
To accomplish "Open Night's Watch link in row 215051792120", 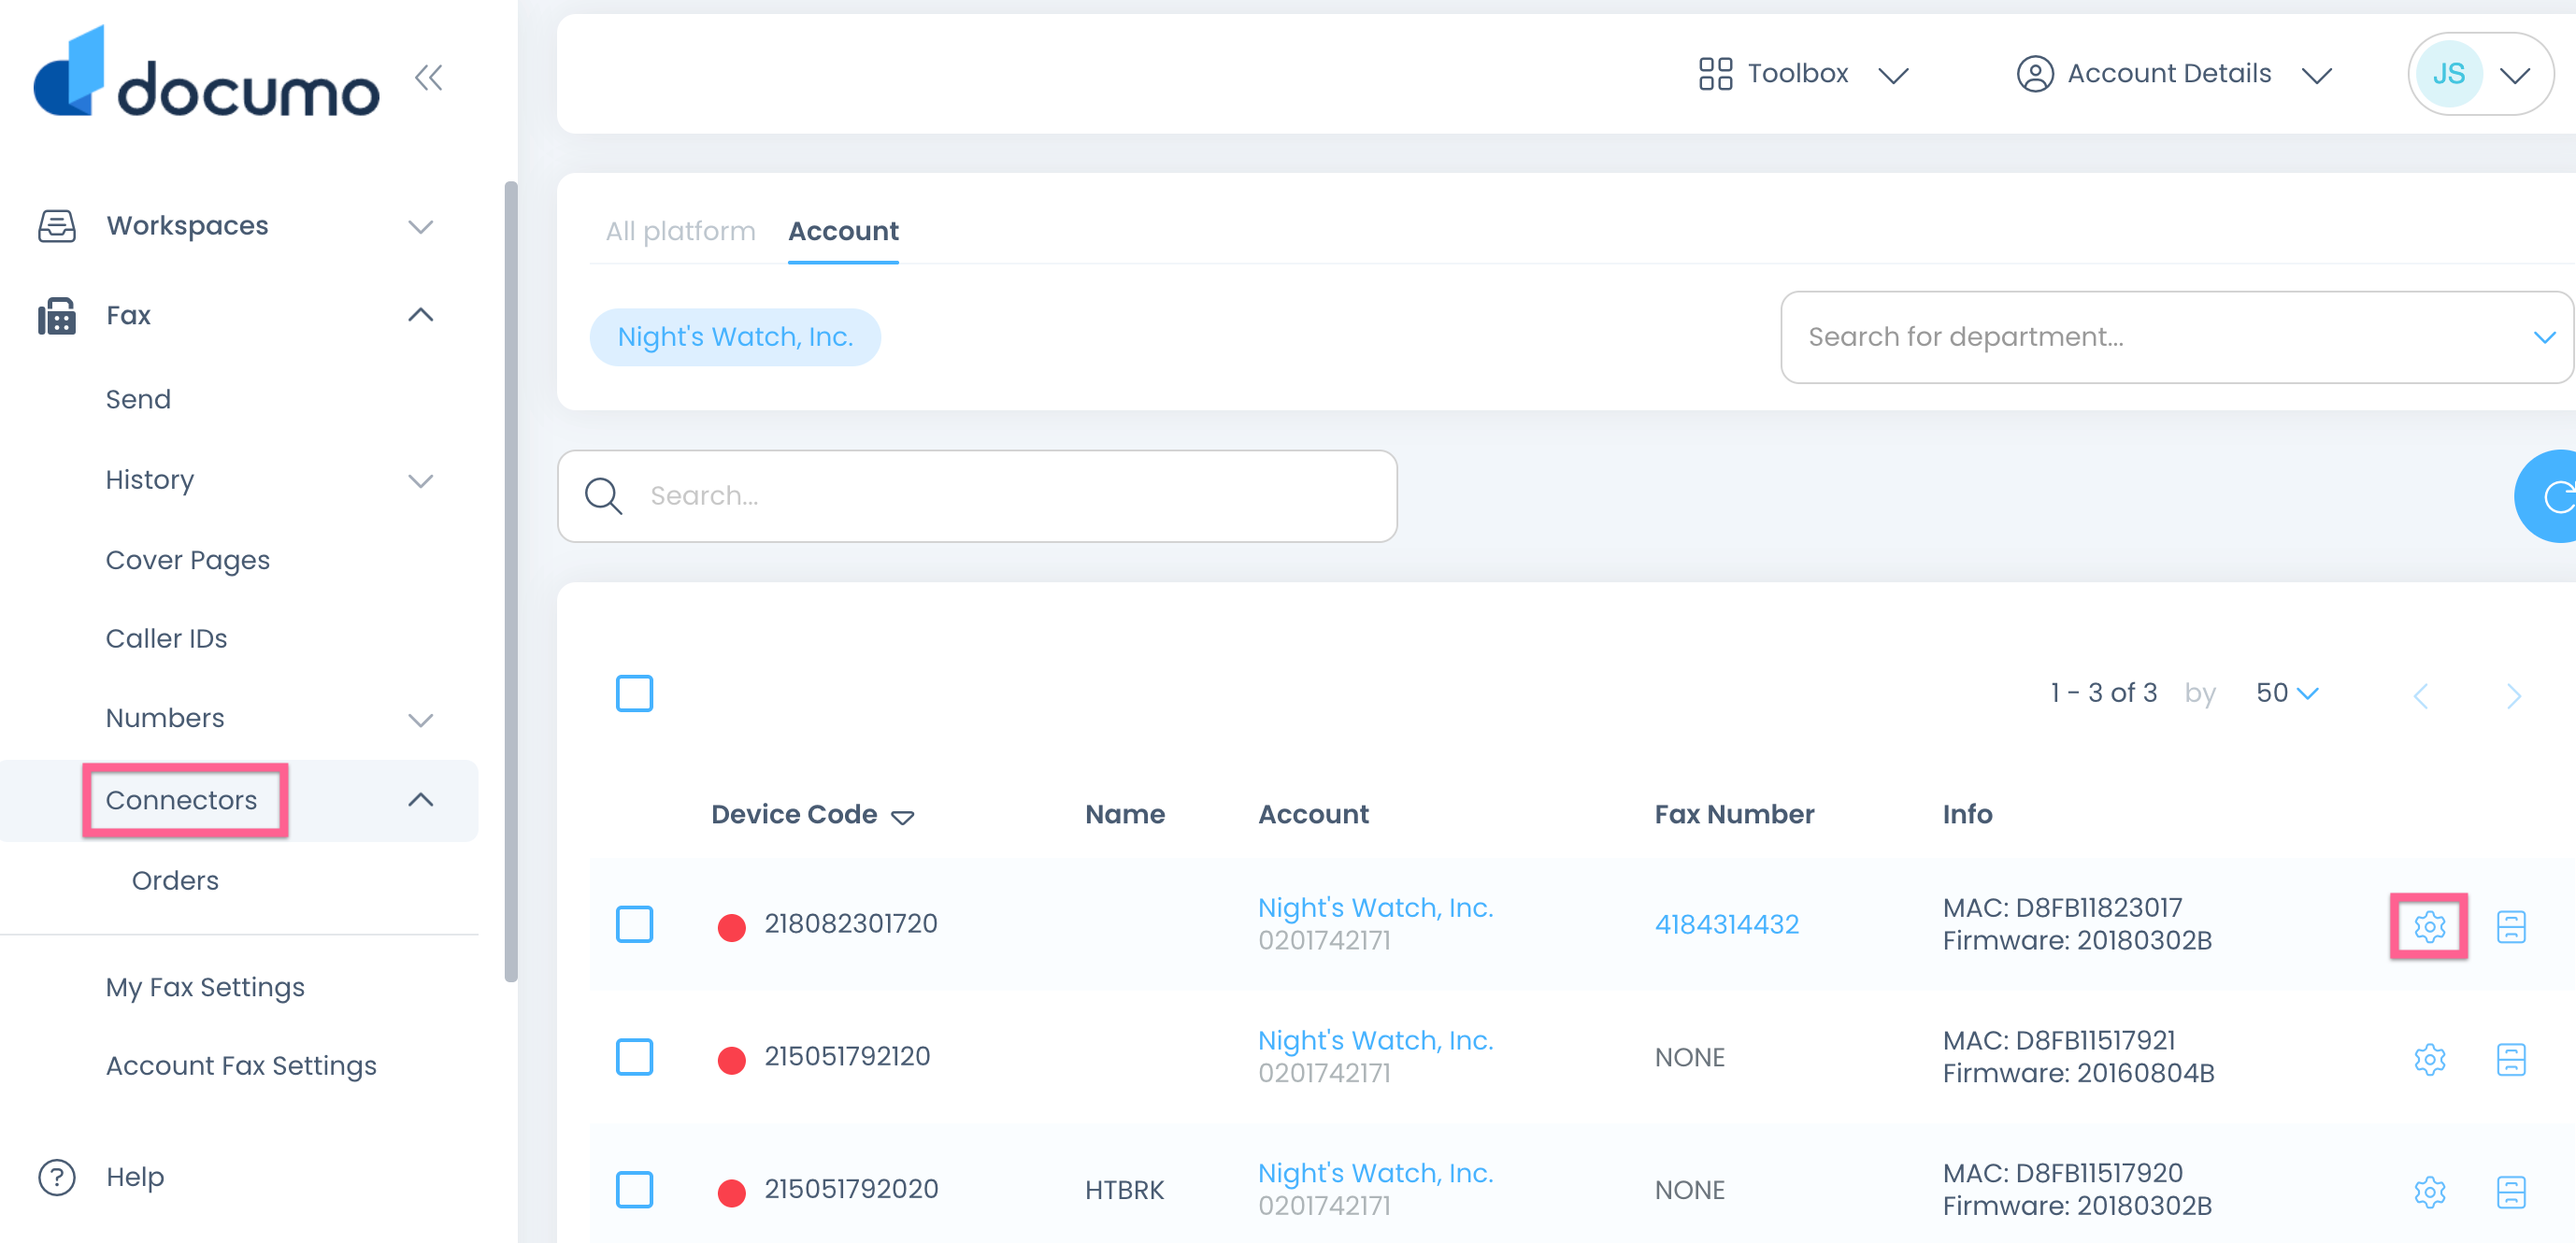I will [x=1375, y=1041].
